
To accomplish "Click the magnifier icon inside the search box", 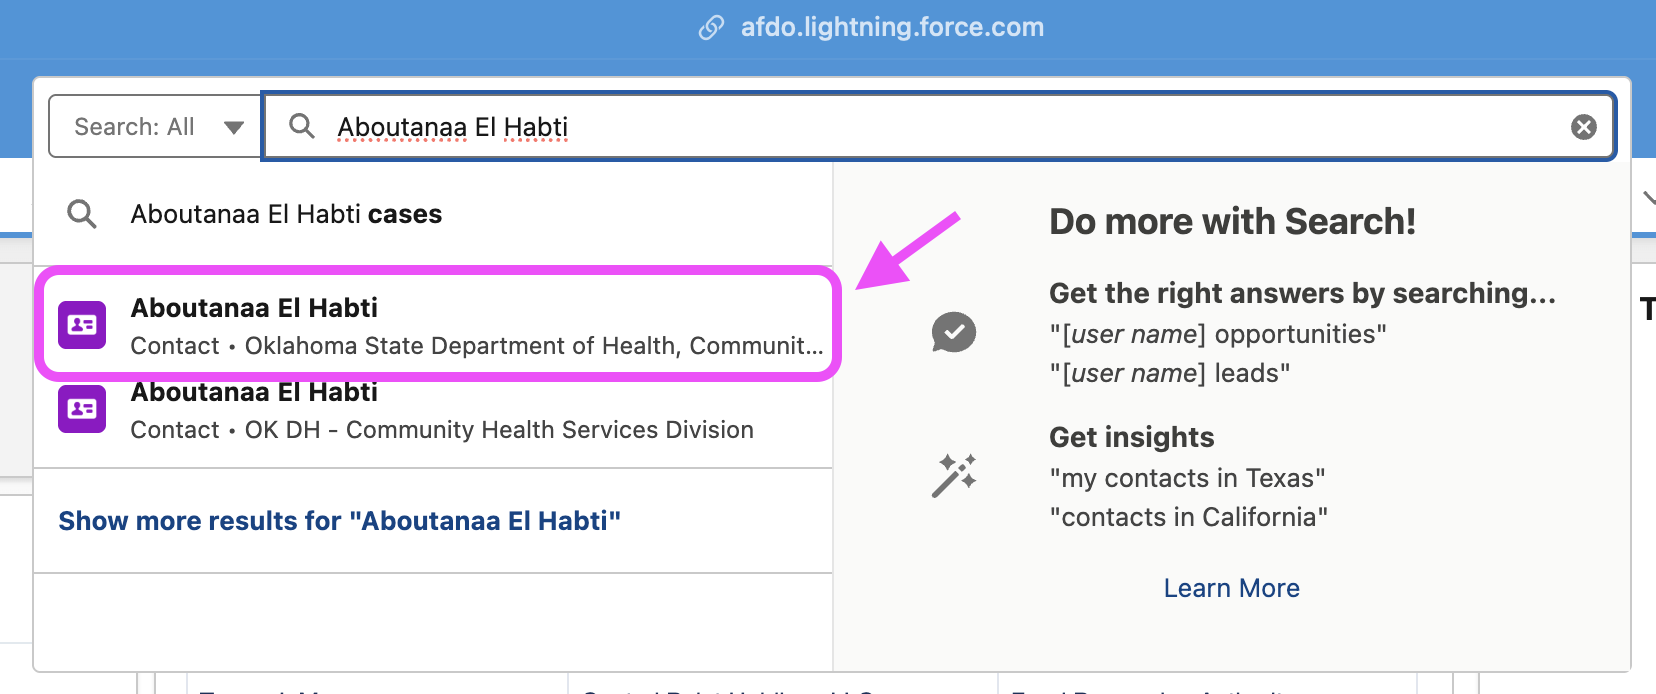I will tap(303, 126).
